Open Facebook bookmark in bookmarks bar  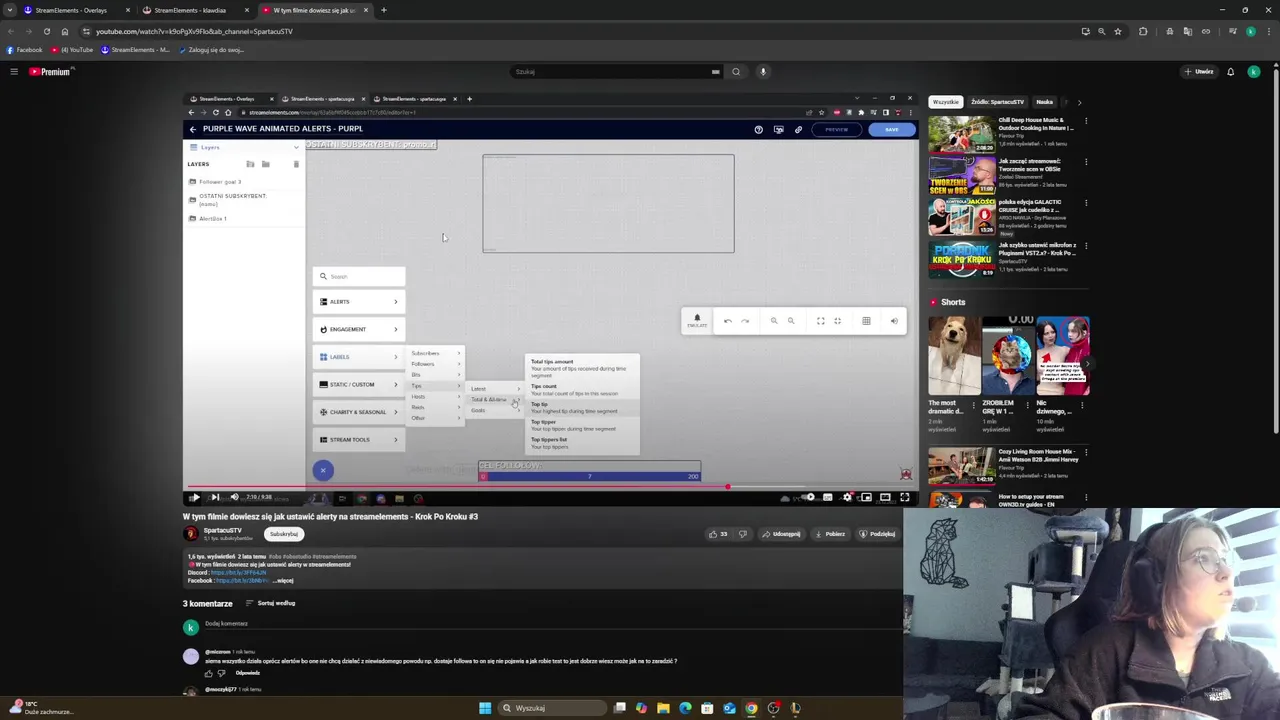25,50
